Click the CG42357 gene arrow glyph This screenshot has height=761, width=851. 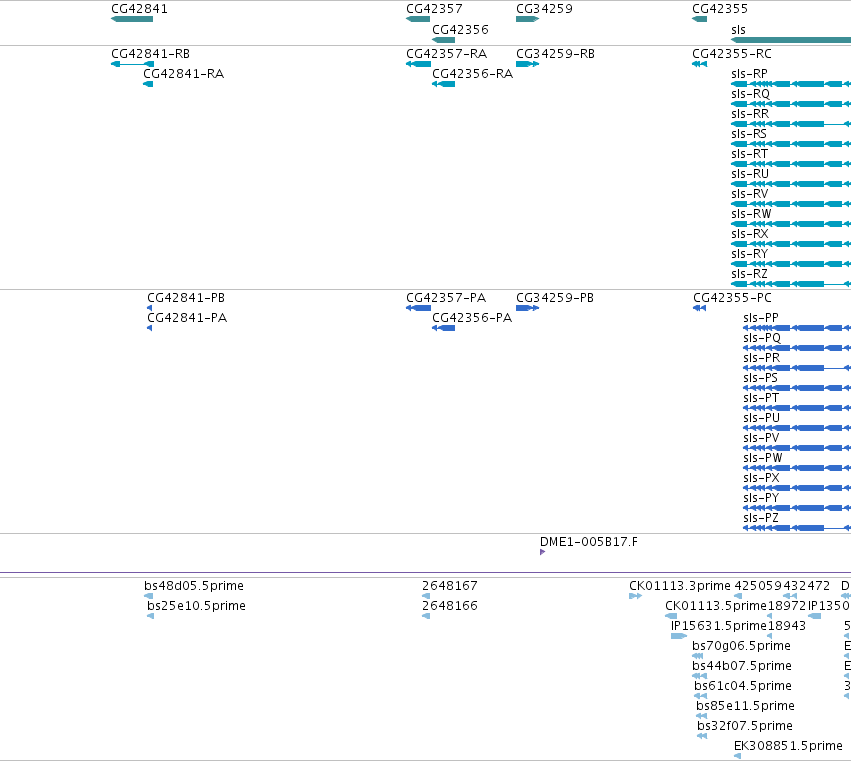pyautogui.click(x=418, y=19)
